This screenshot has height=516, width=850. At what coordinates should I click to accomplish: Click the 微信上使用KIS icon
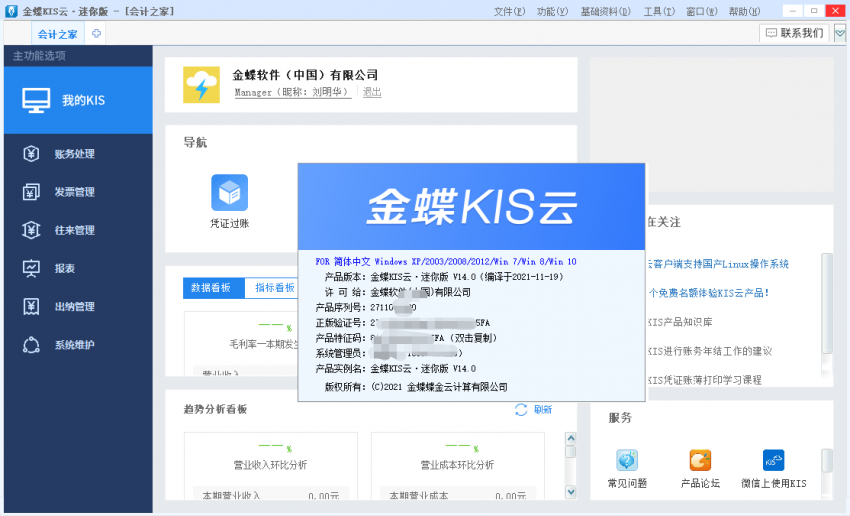point(773,461)
